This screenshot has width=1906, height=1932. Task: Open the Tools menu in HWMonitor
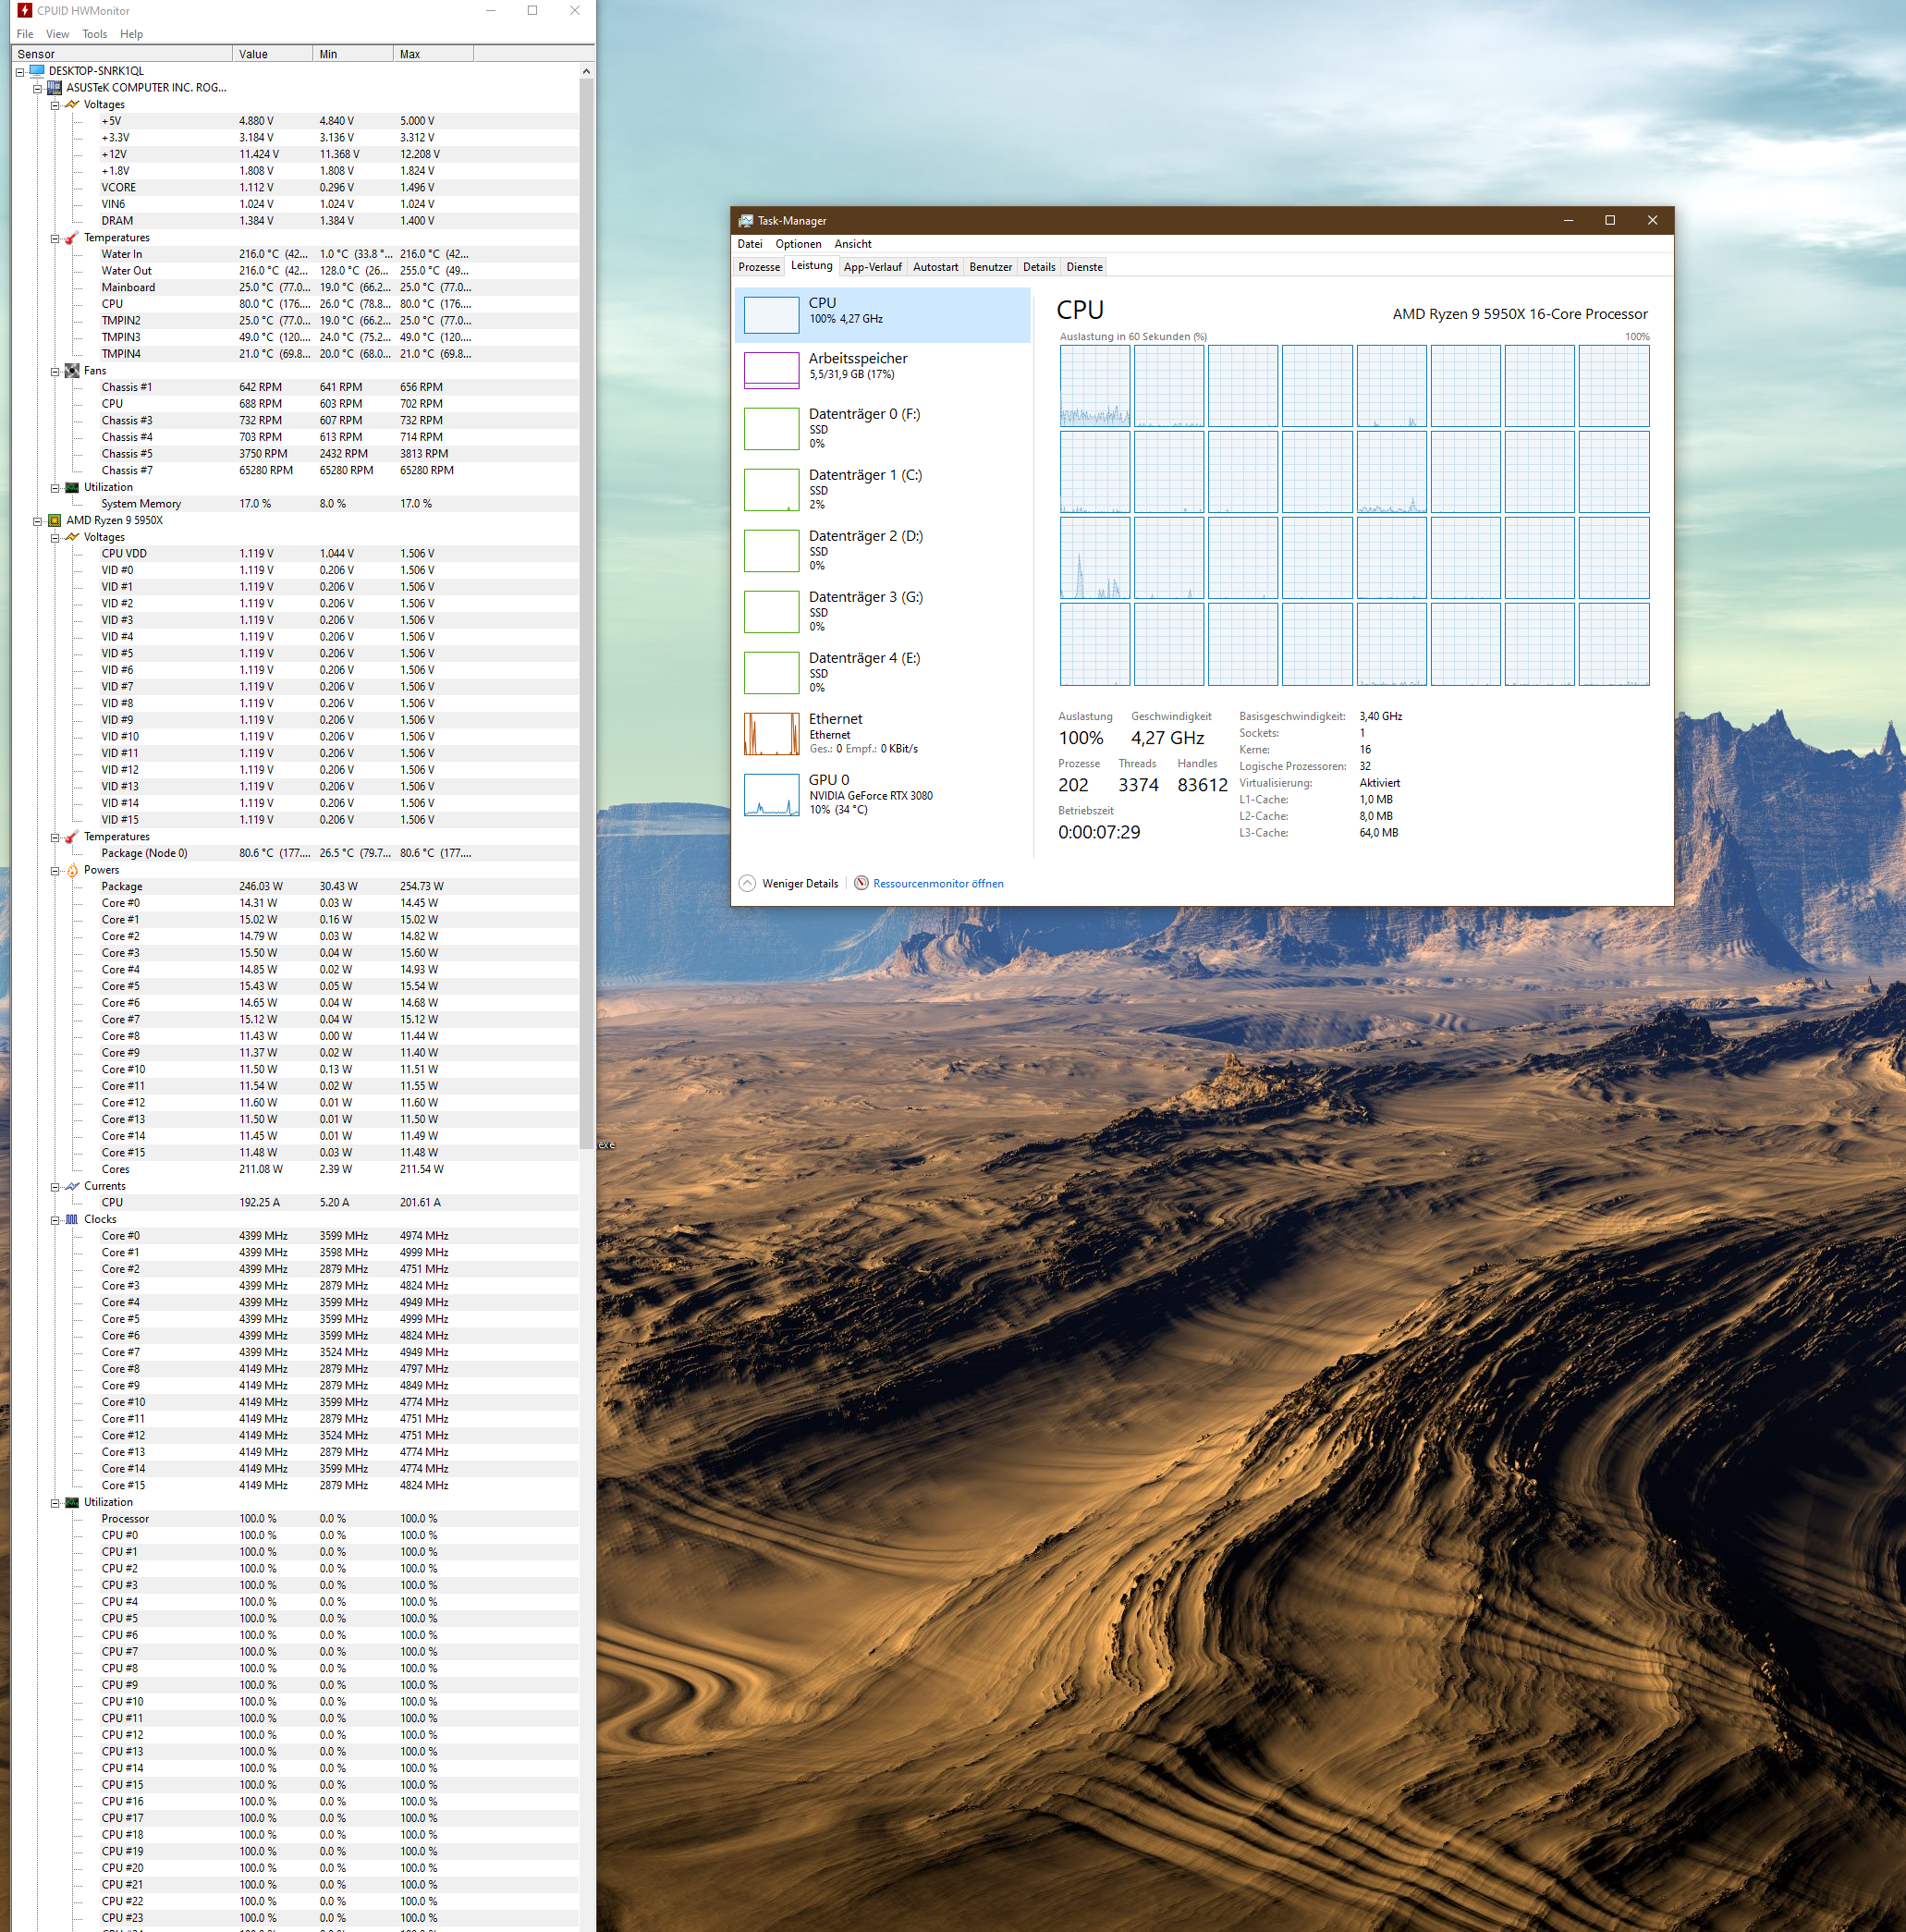(x=94, y=34)
